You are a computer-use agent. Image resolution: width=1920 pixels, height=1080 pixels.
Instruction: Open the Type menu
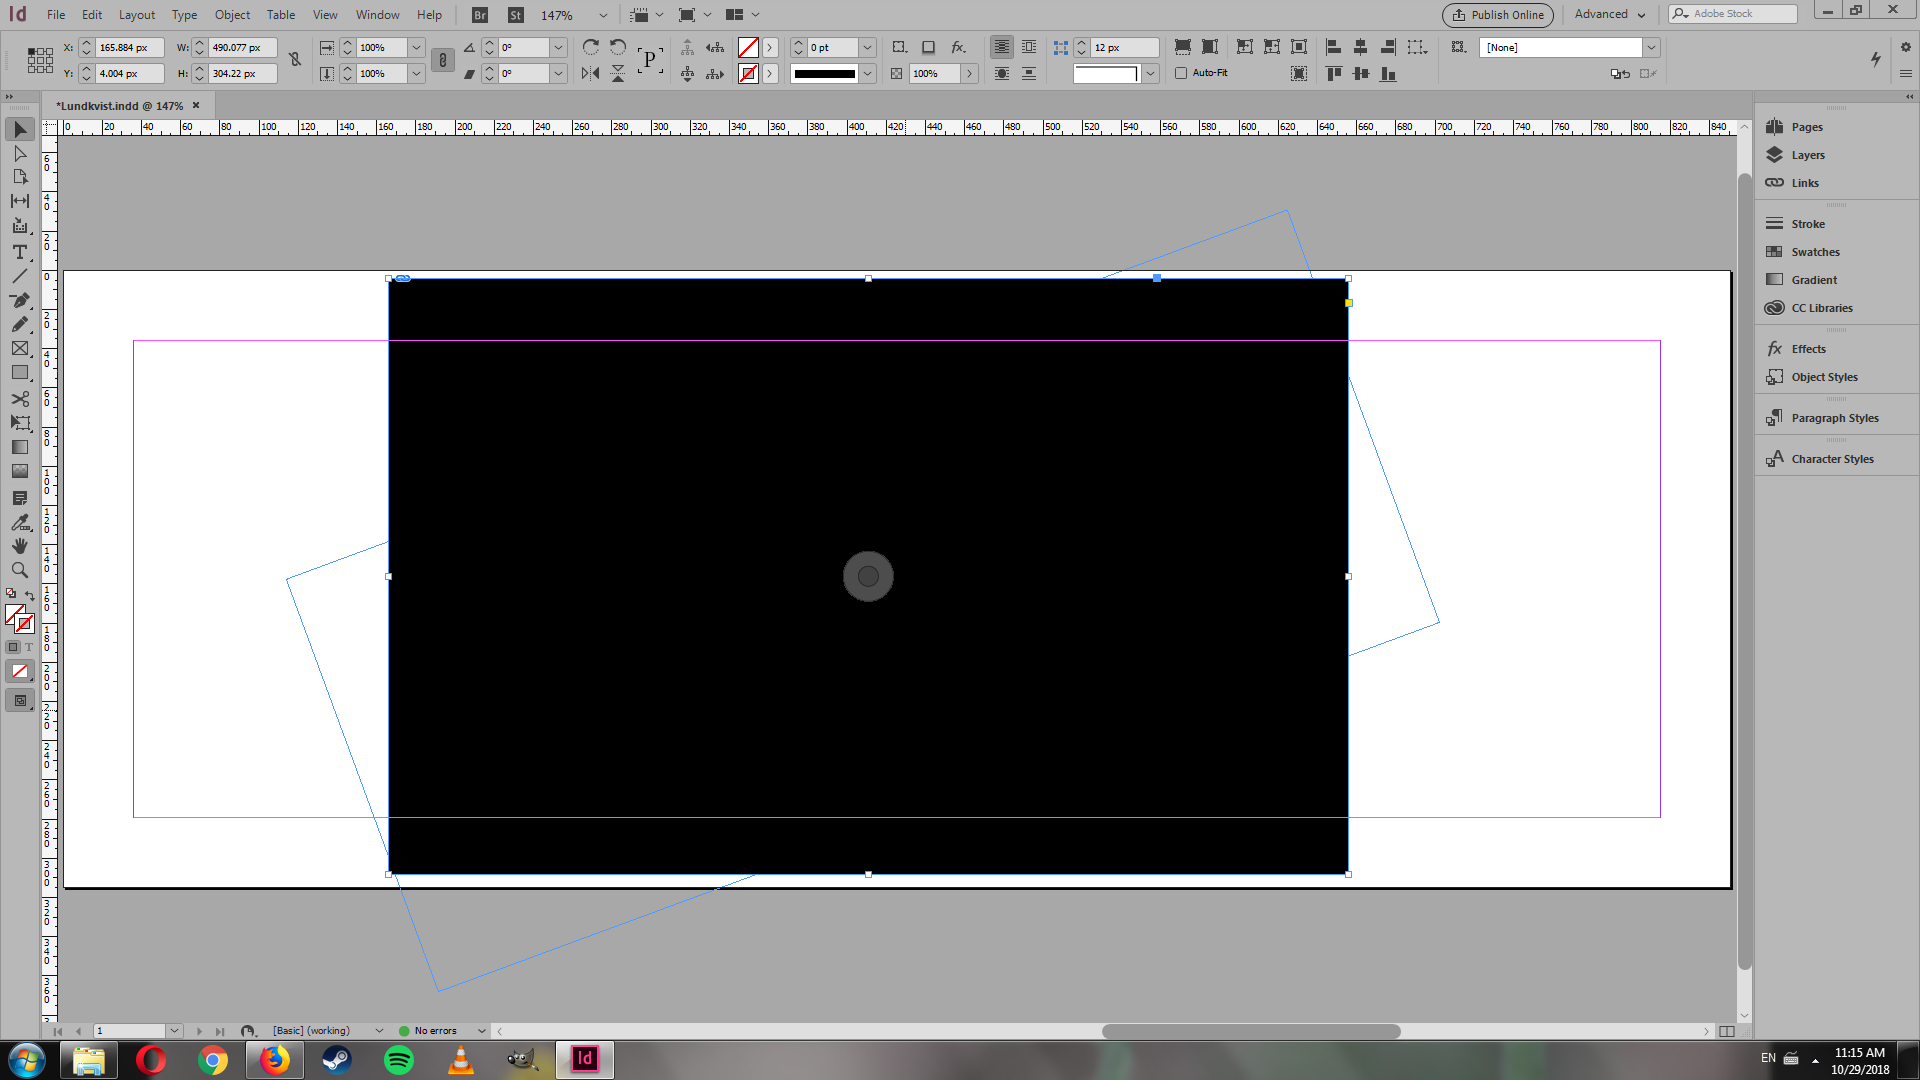coord(184,15)
